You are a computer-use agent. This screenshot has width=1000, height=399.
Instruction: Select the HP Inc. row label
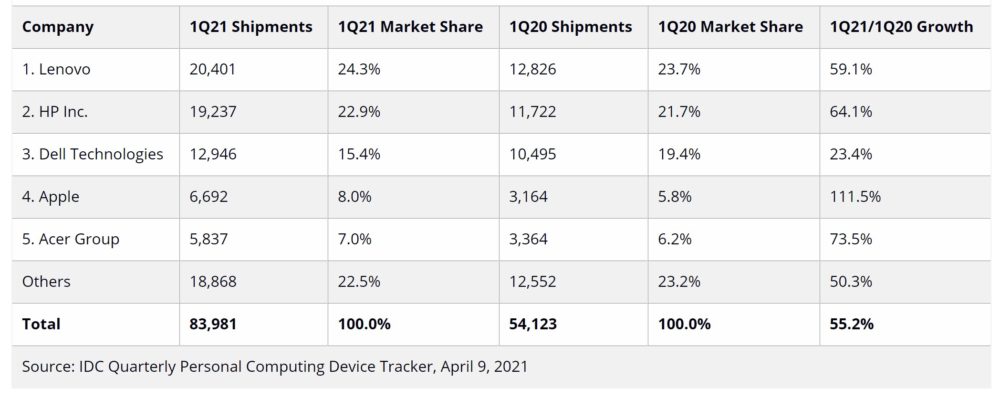[55, 112]
